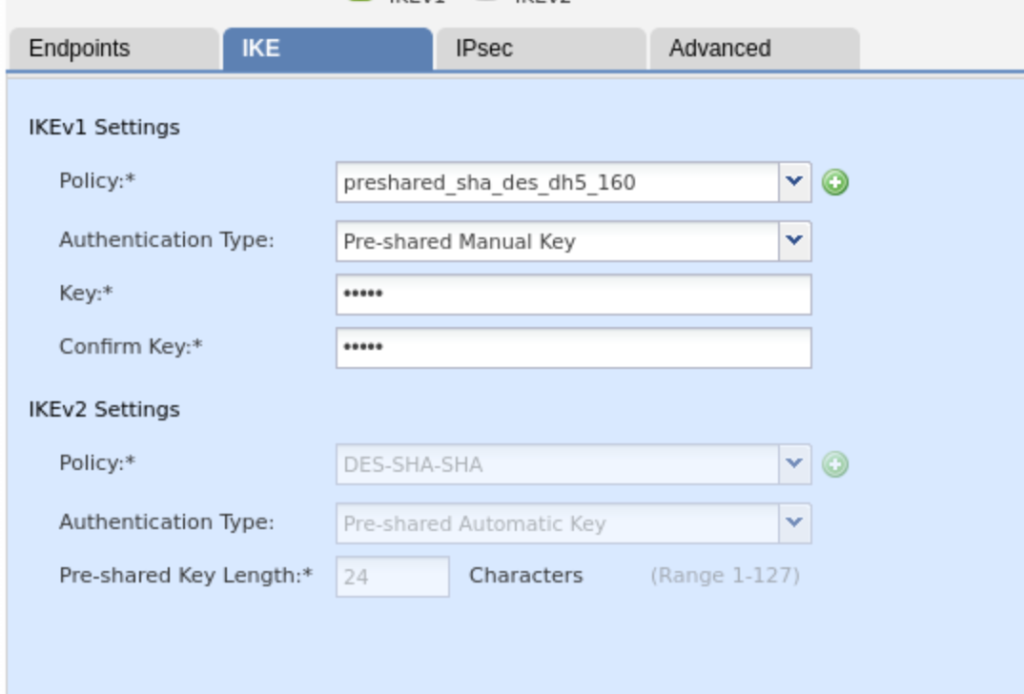
Task: Click the Pre-shared Automatic Key selection box
Action: [557, 523]
